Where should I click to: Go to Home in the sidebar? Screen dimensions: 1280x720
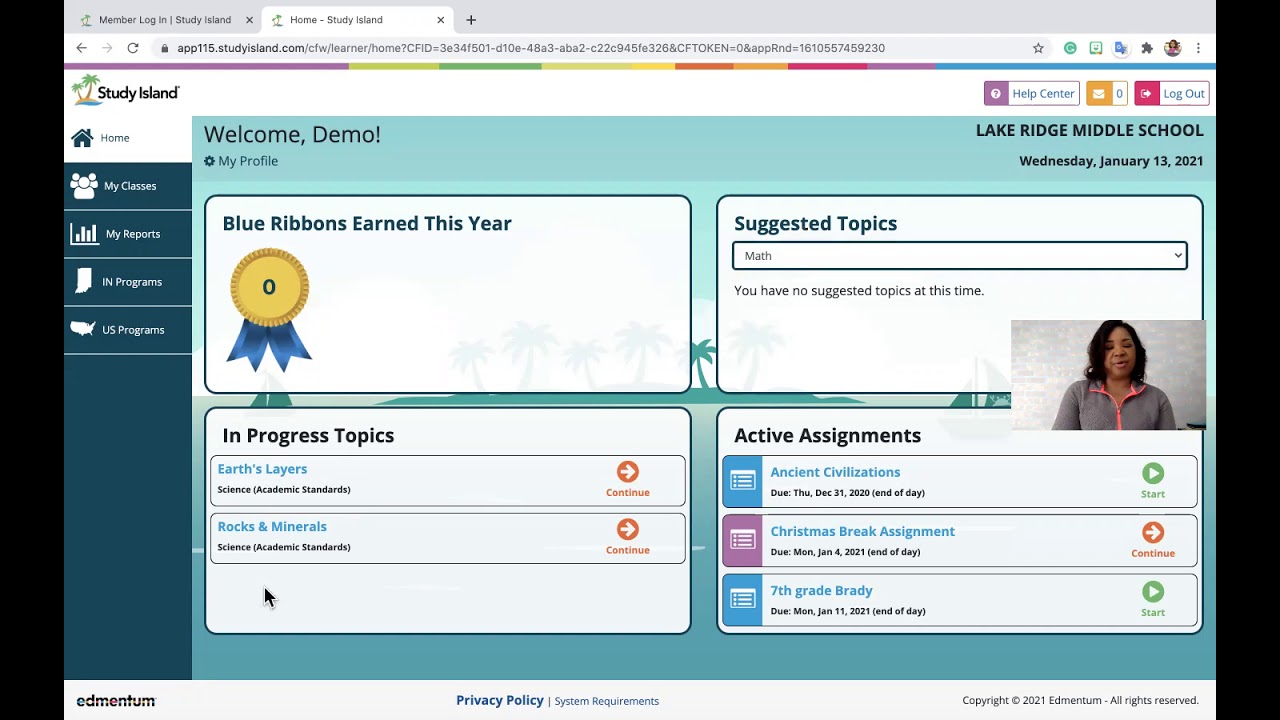tap(128, 138)
